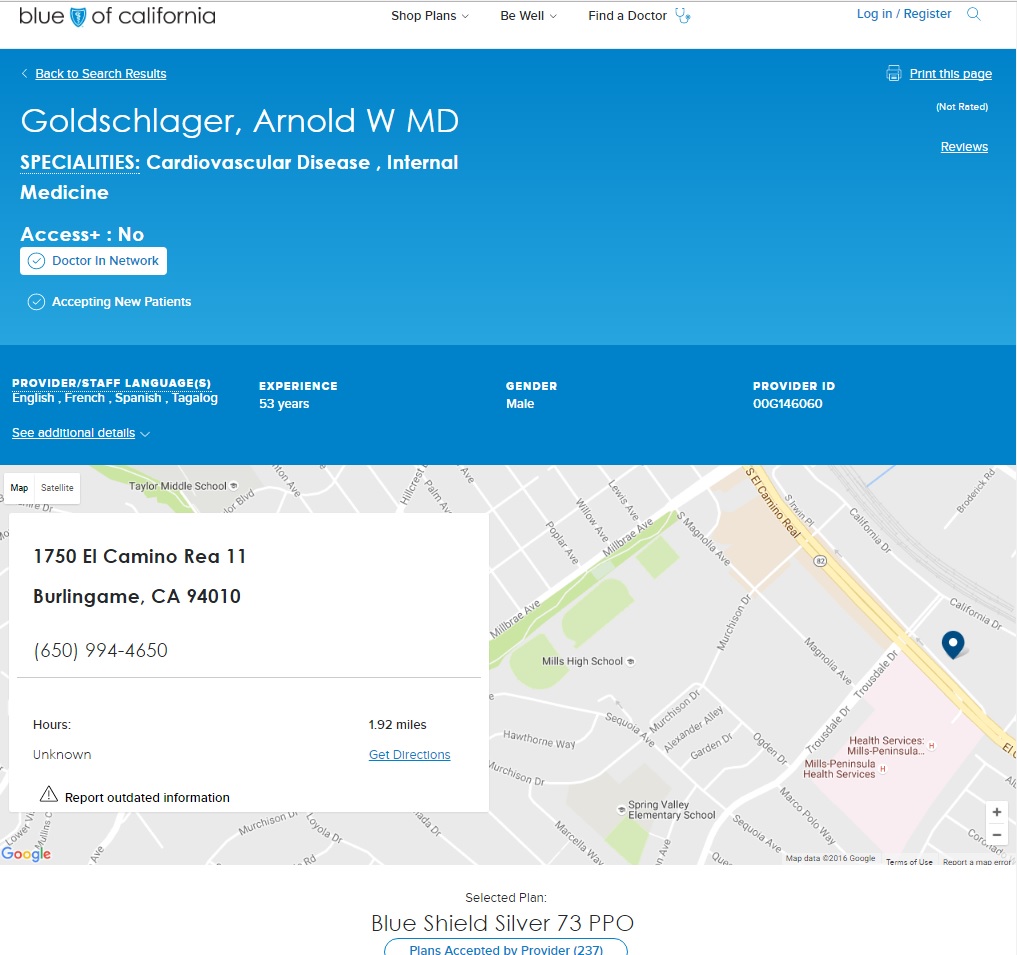Click the Blue Shield of California logo
This screenshot has height=955, width=1017.
[x=117, y=16]
